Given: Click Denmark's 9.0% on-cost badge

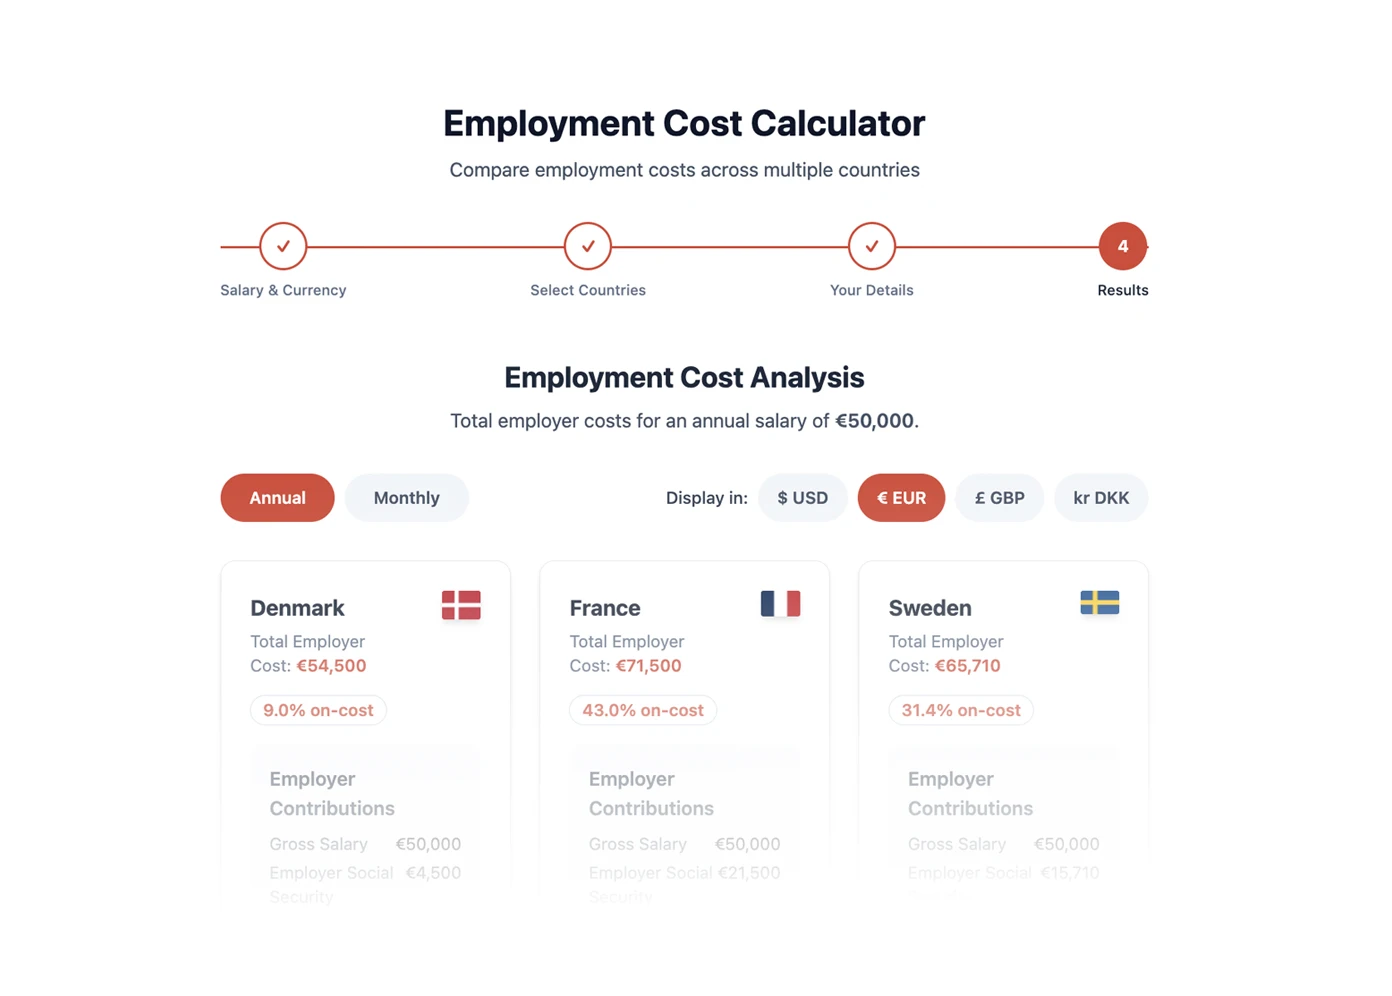Looking at the screenshot, I should coord(318,710).
